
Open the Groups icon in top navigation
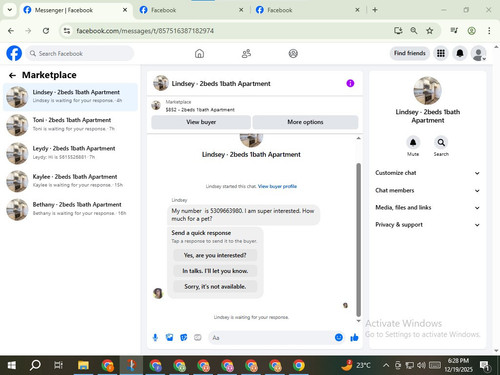[x=293, y=53]
